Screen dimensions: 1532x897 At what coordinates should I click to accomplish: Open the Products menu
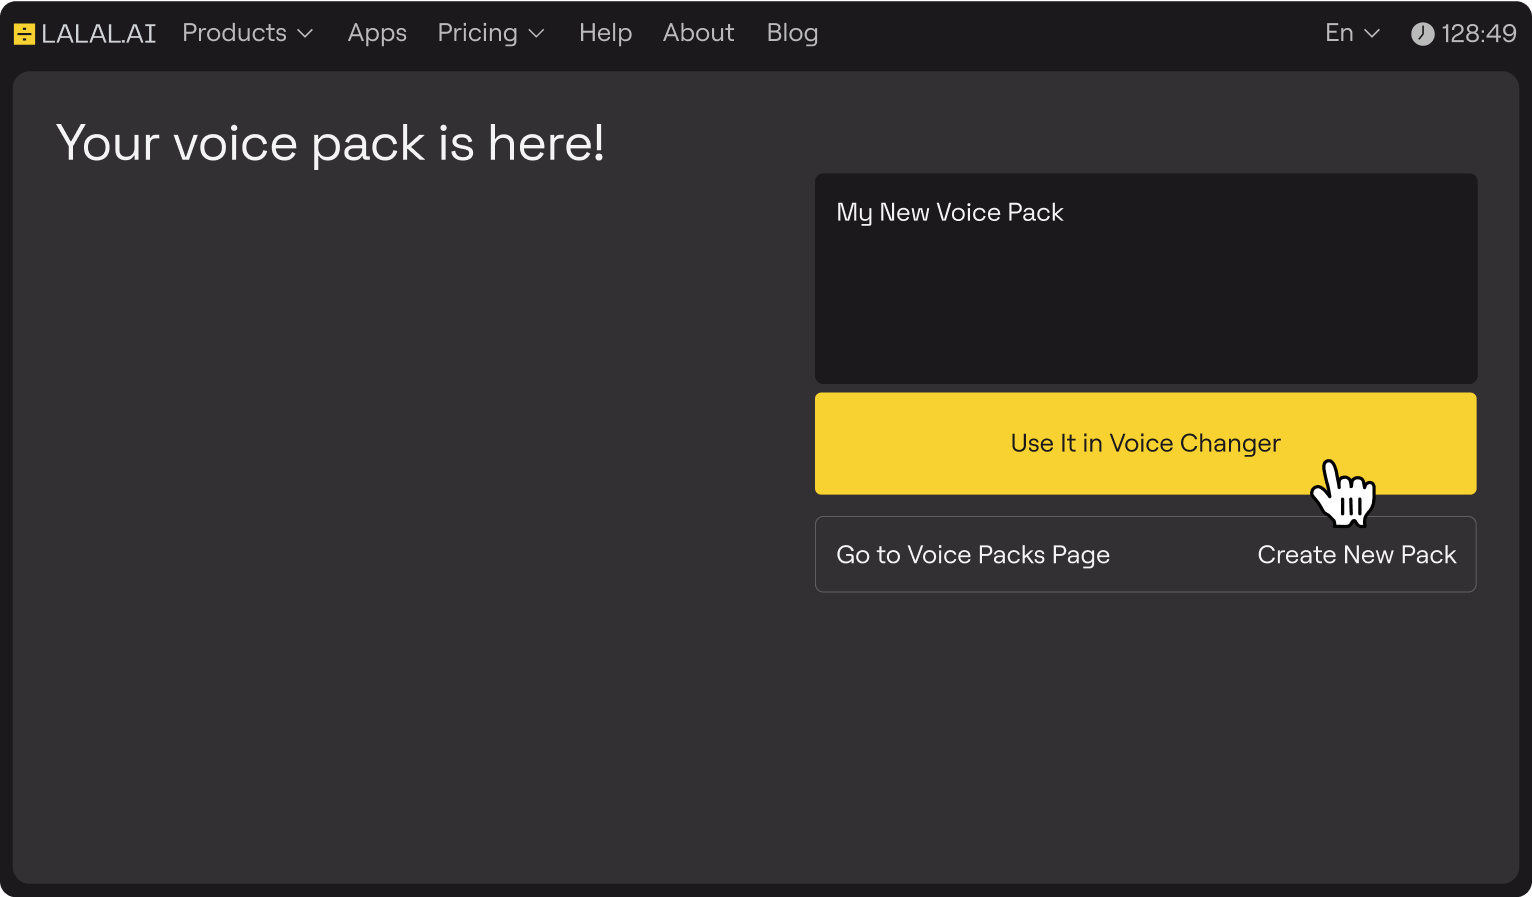tap(234, 33)
